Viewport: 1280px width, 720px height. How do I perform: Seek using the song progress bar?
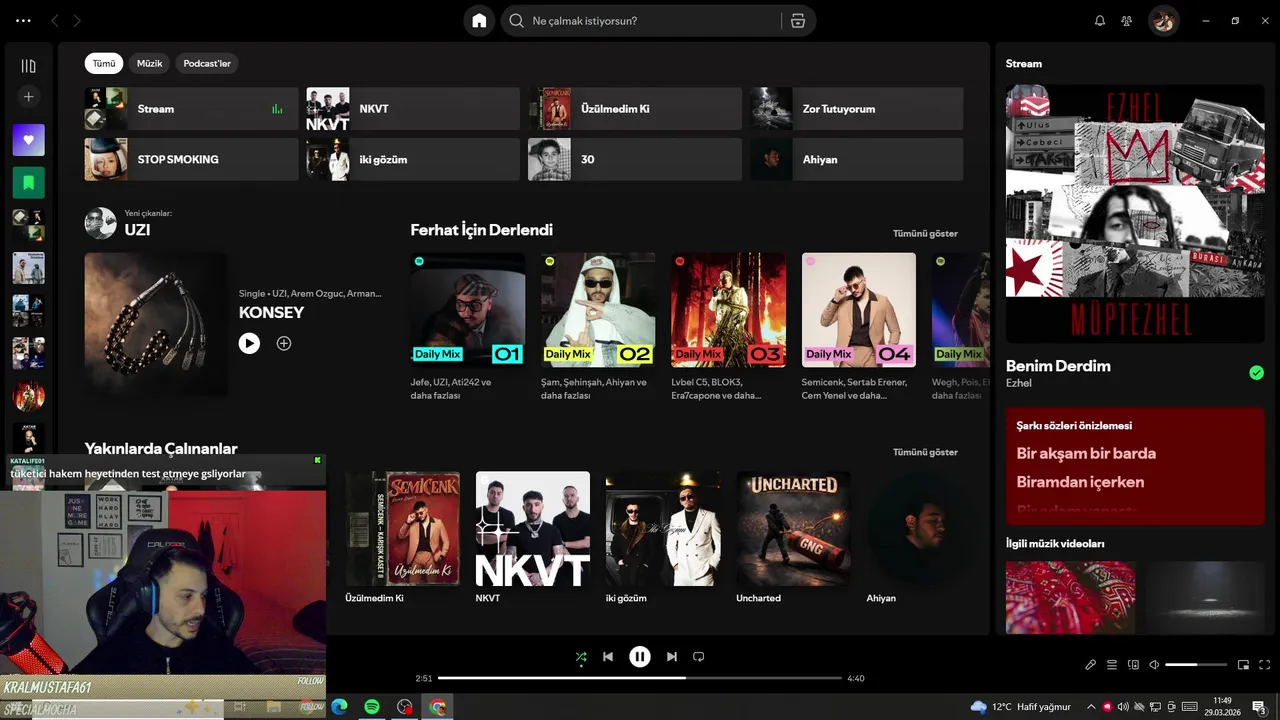[640, 678]
